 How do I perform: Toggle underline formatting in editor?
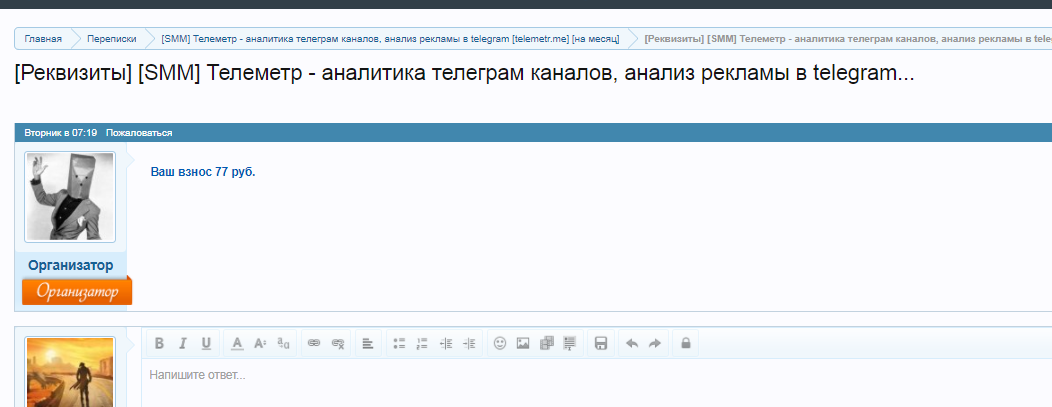click(x=206, y=343)
